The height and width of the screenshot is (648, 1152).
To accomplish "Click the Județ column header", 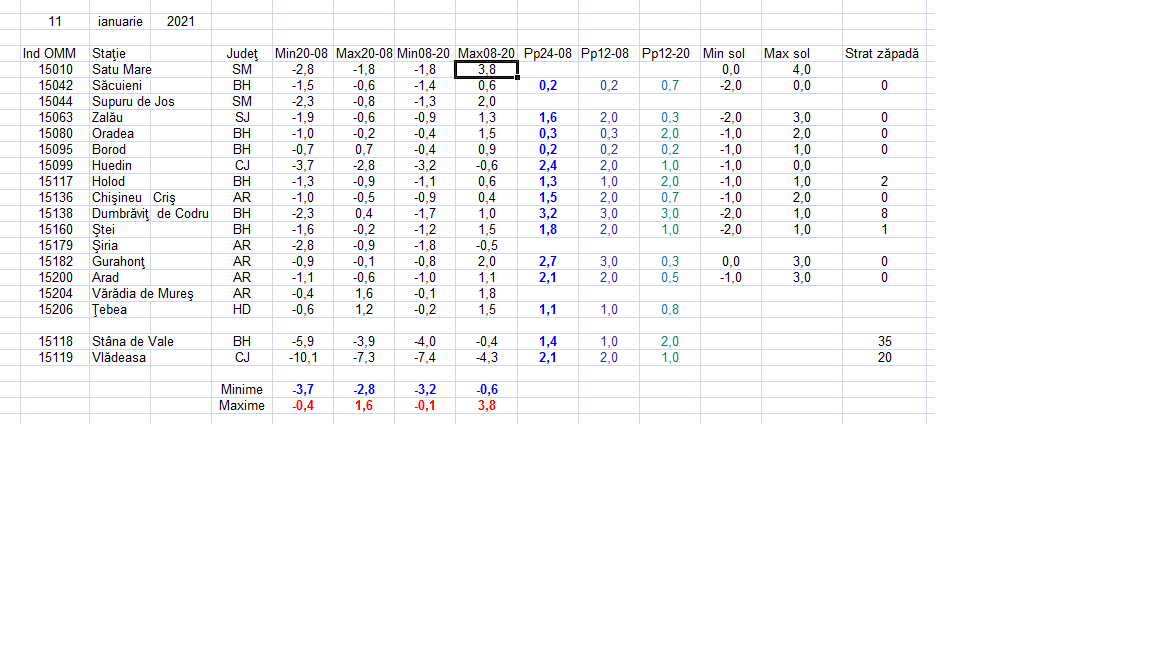I will click(x=242, y=54).
